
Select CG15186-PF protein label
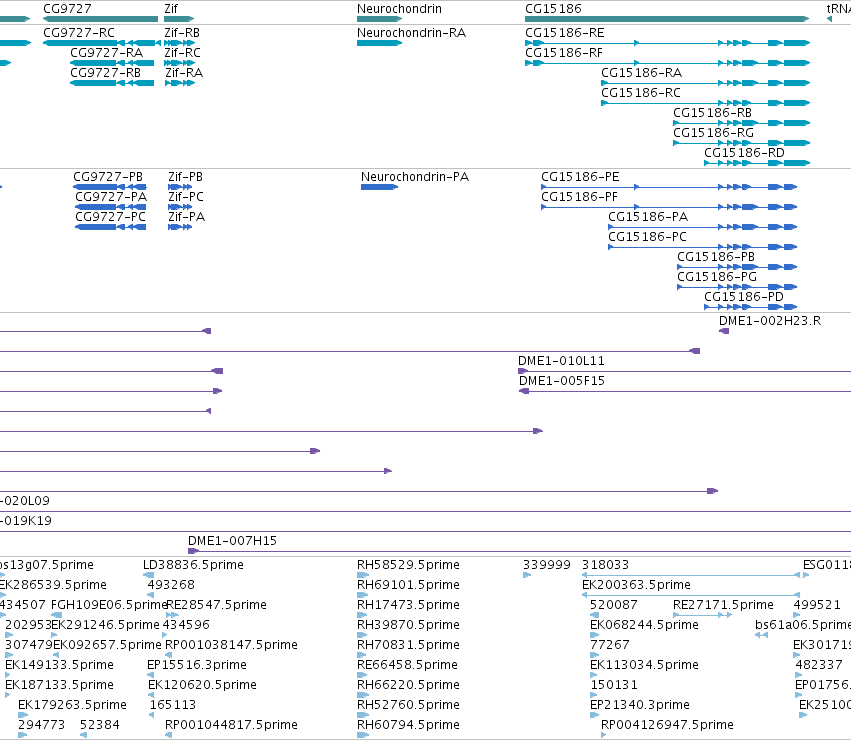[x=580, y=197]
